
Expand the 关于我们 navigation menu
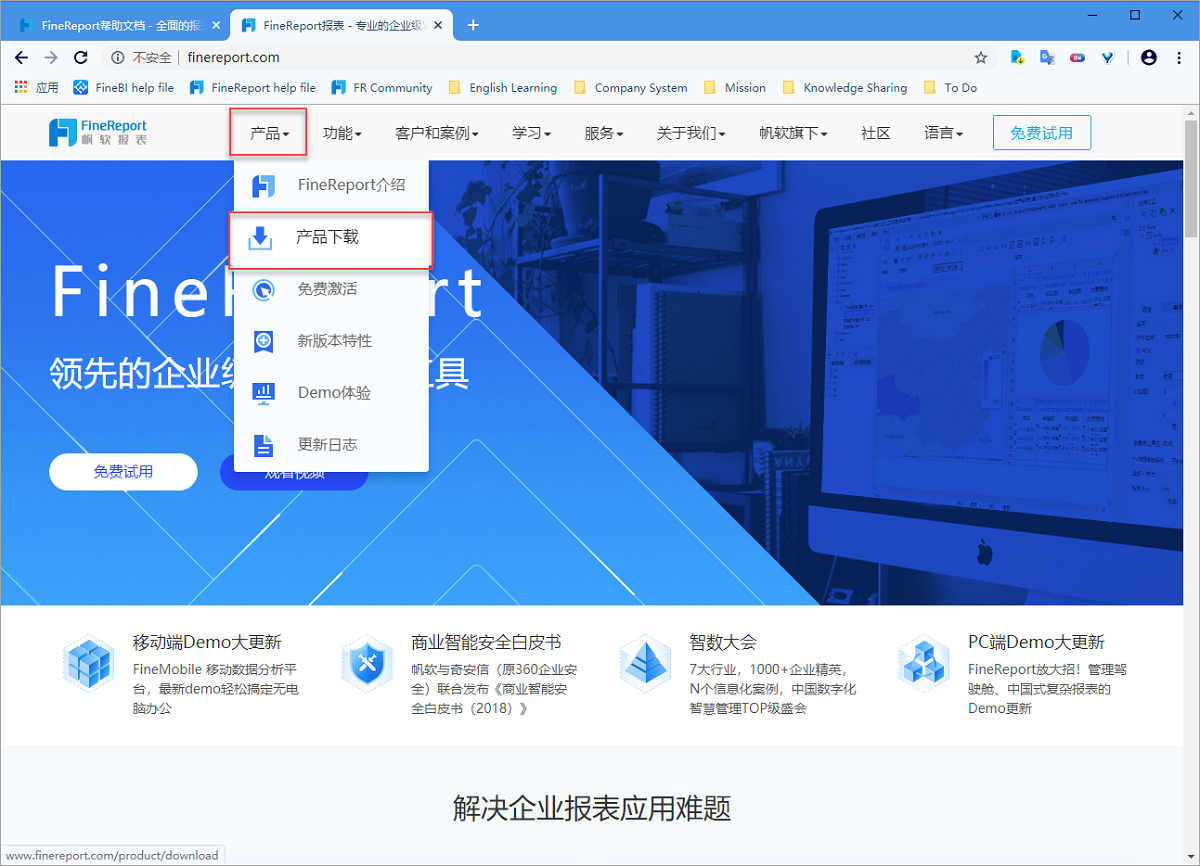point(691,133)
